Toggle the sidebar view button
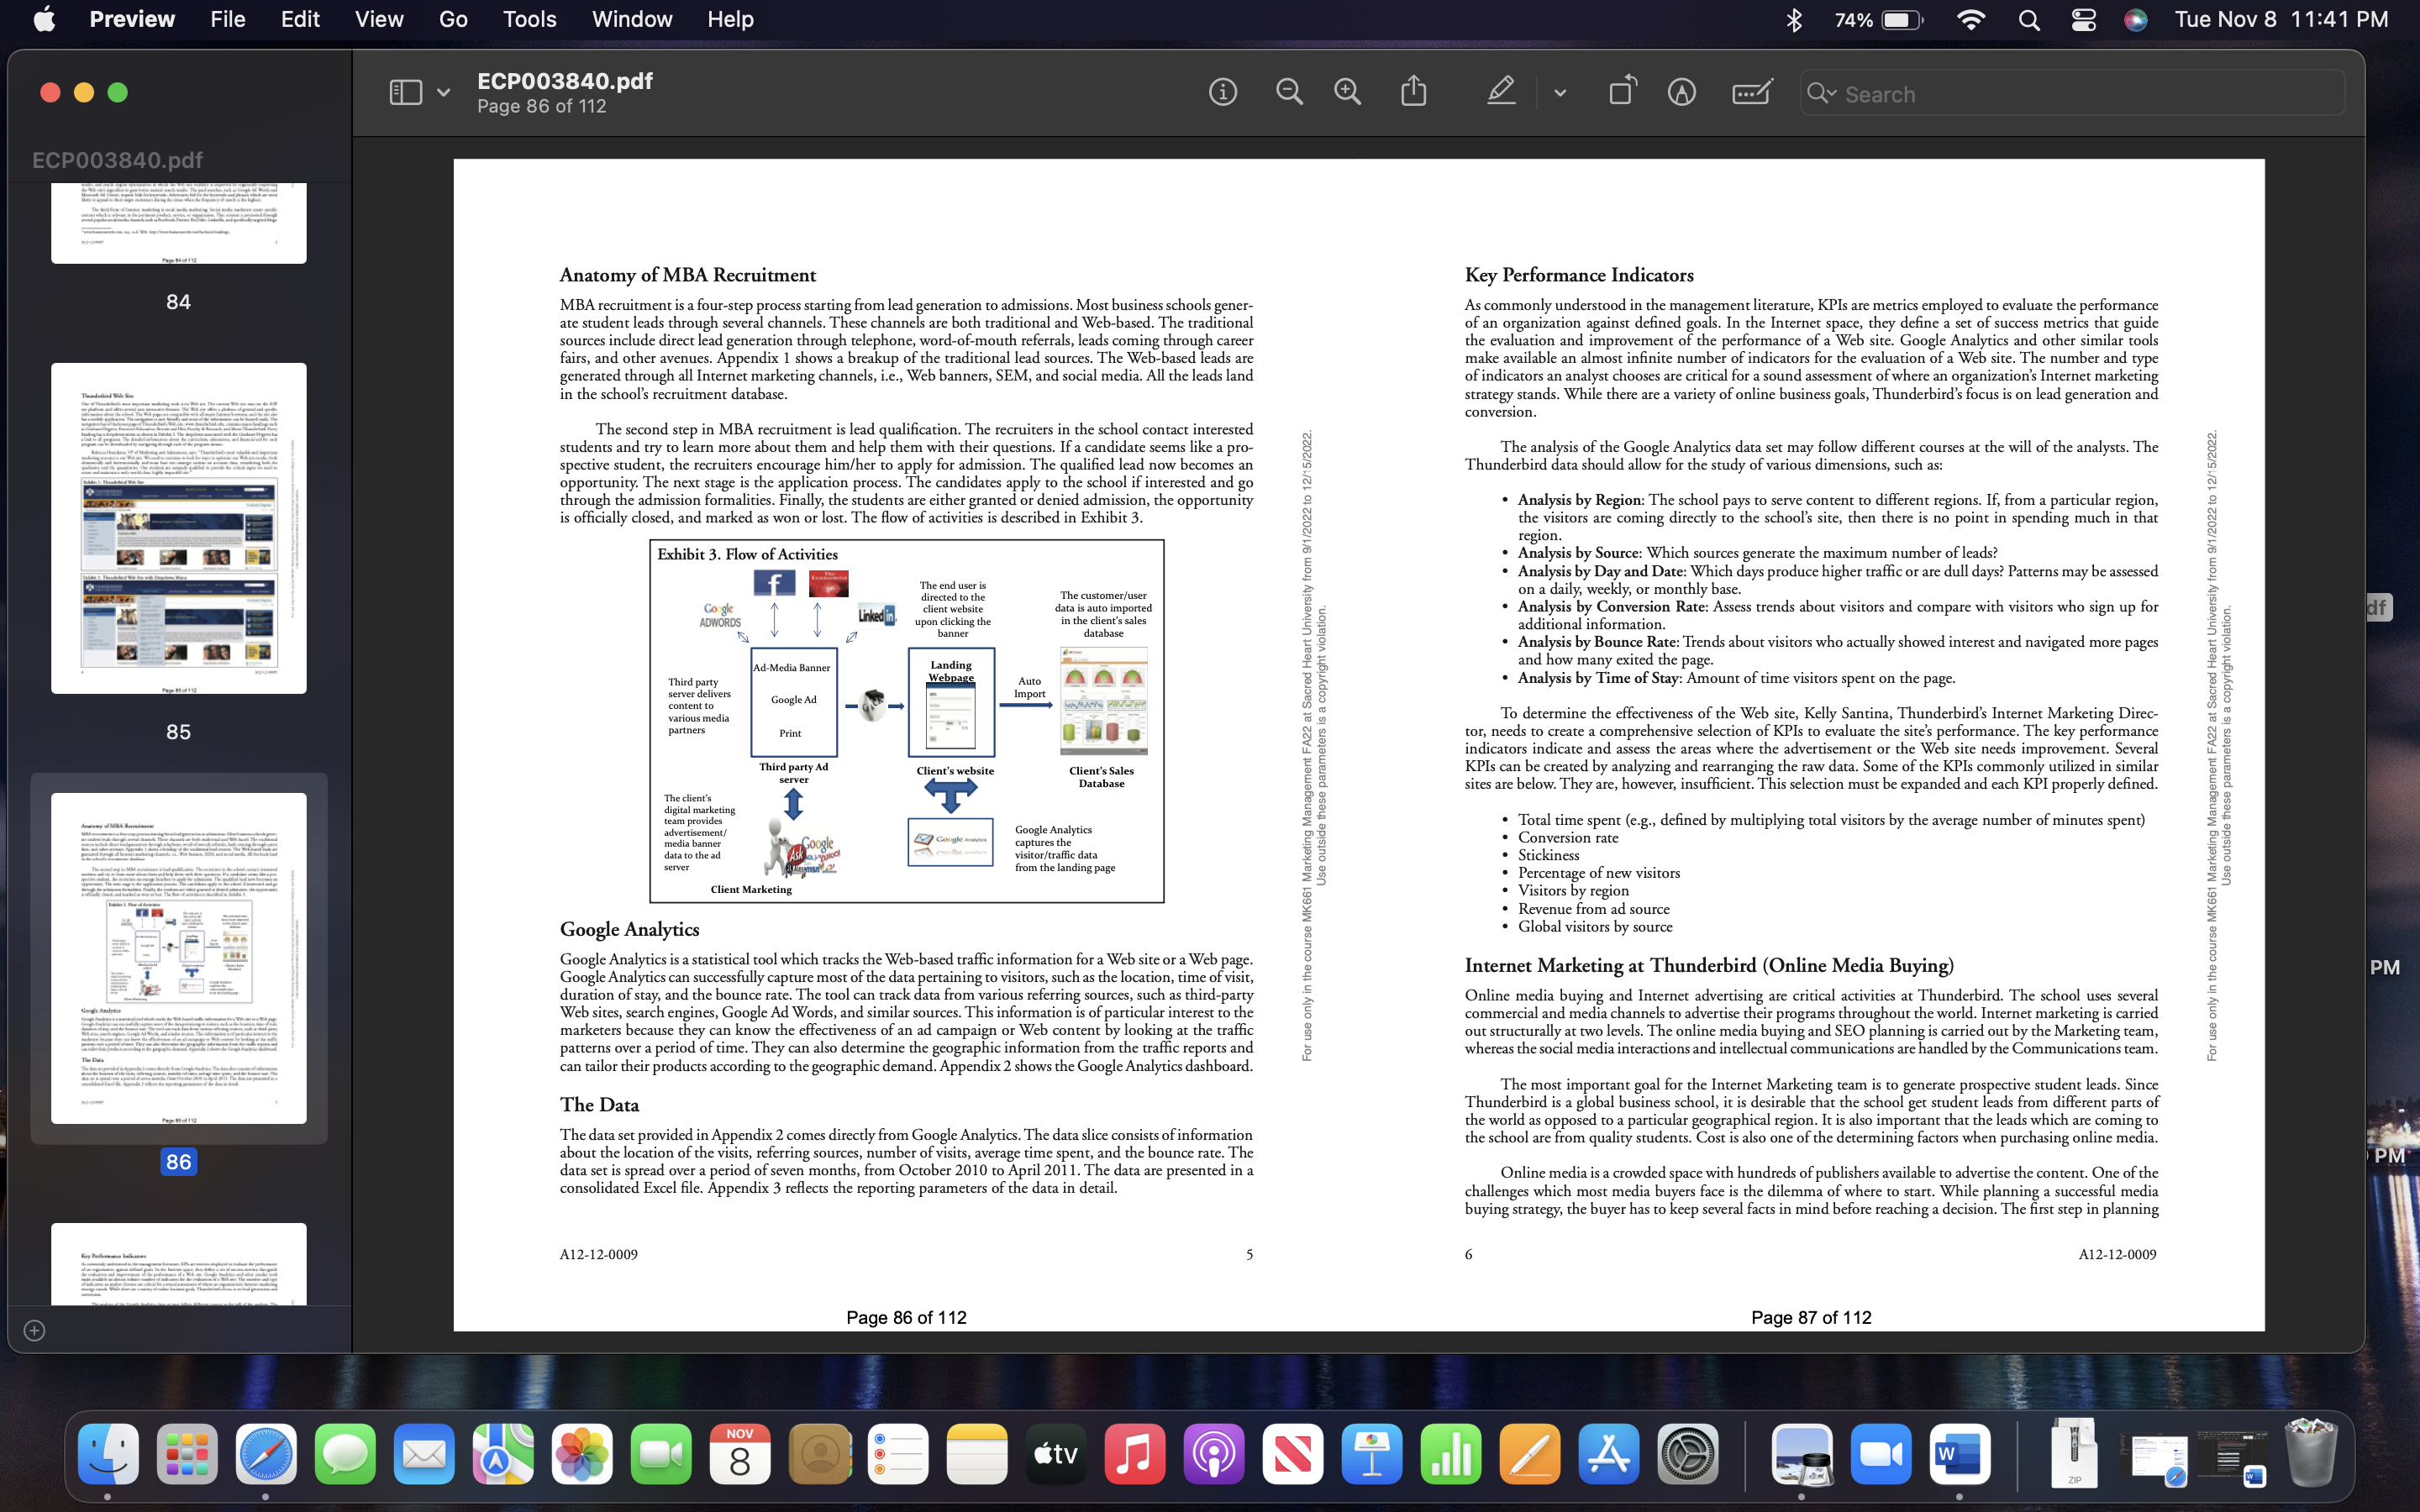 pyautogui.click(x=405, y=93)
